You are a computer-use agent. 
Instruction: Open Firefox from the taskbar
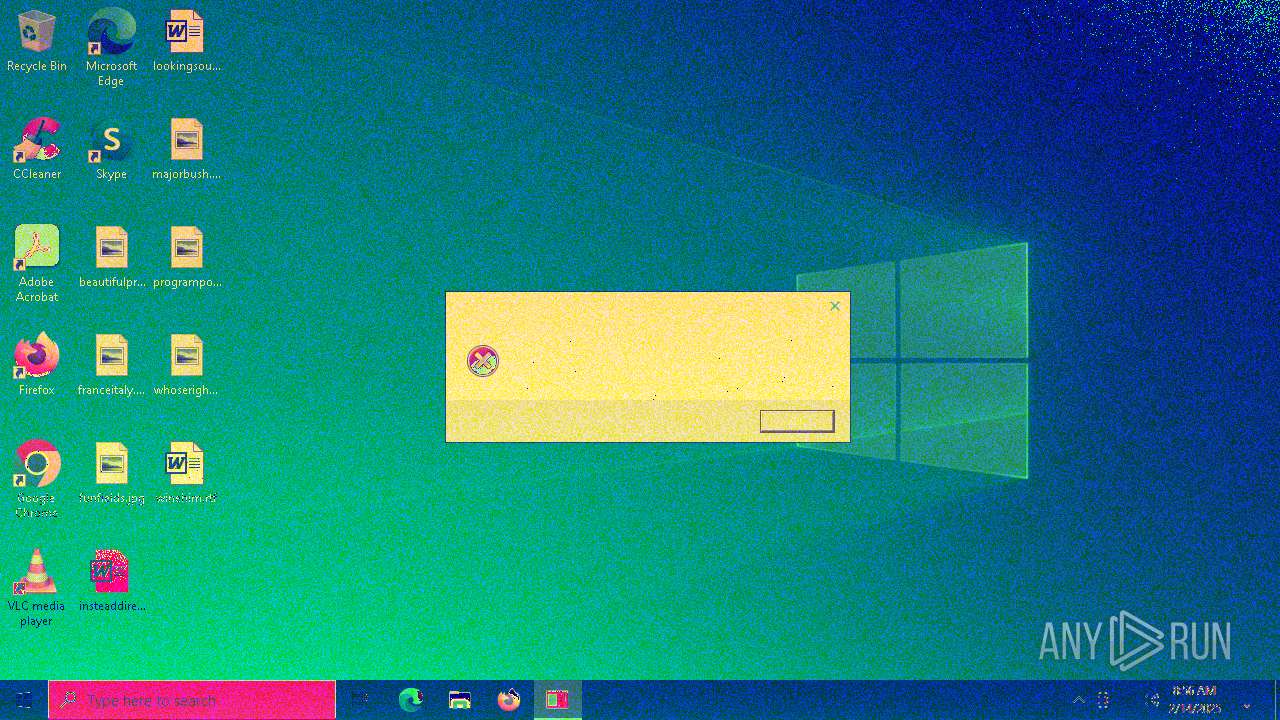click(x=509, y=700)
